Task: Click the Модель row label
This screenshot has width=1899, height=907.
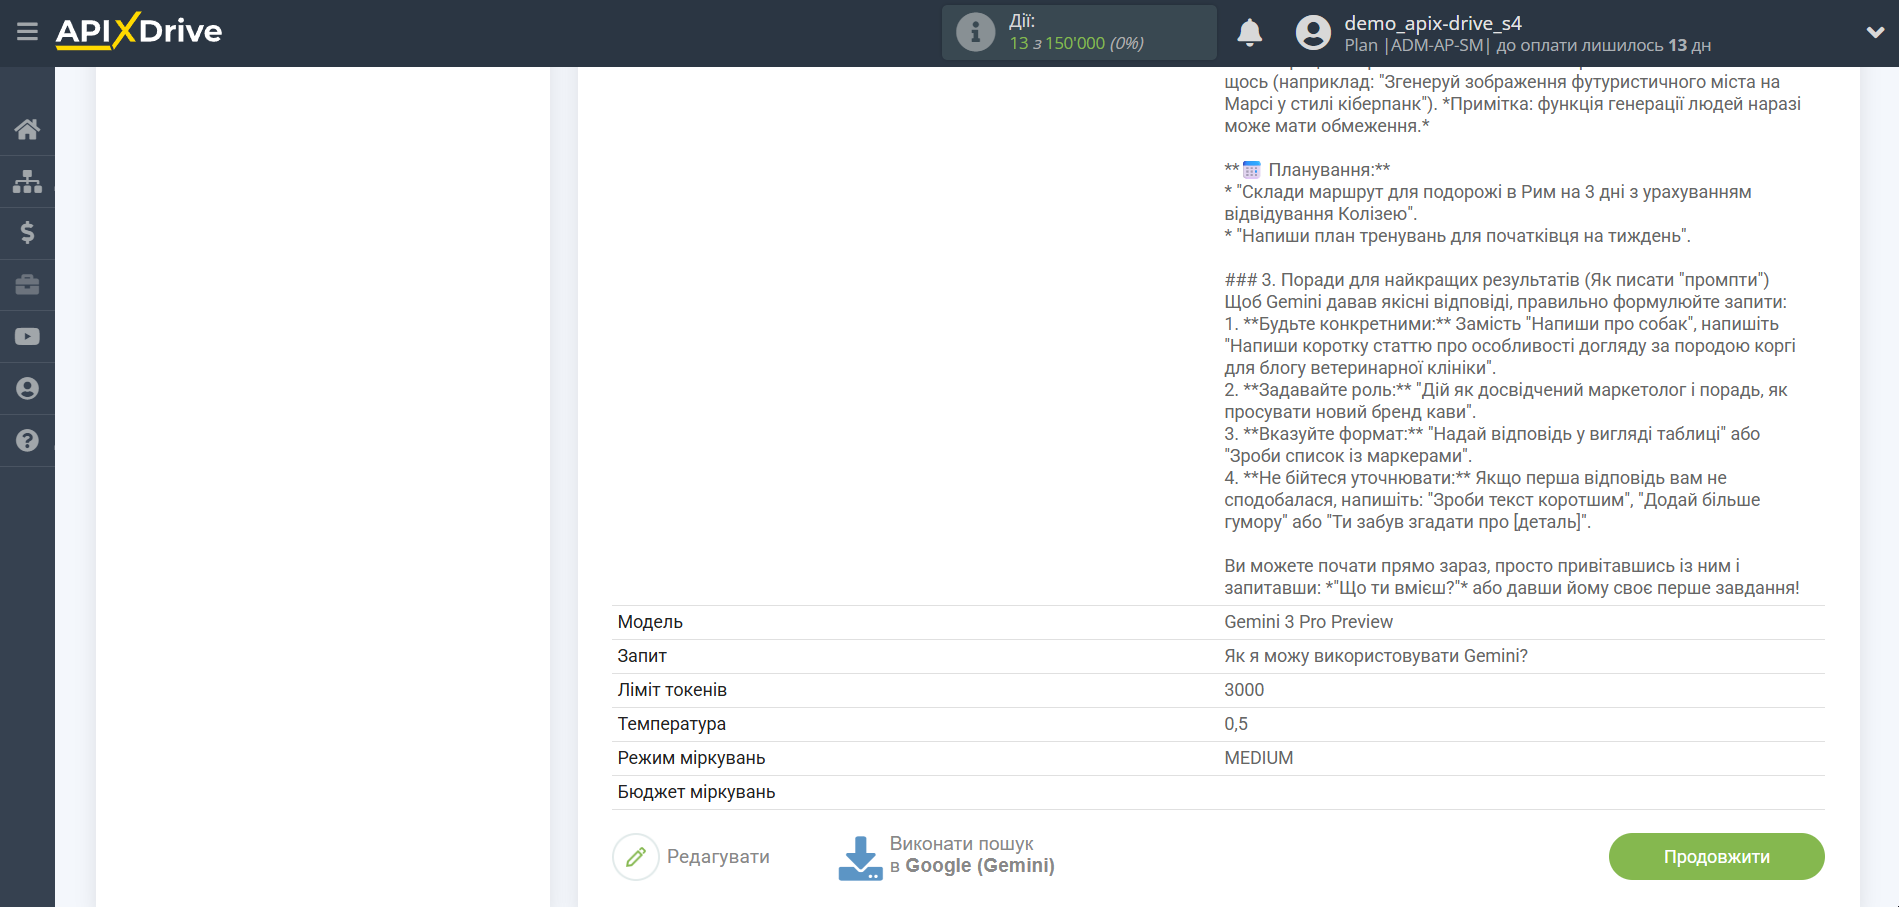Action: tap(650, 622)
